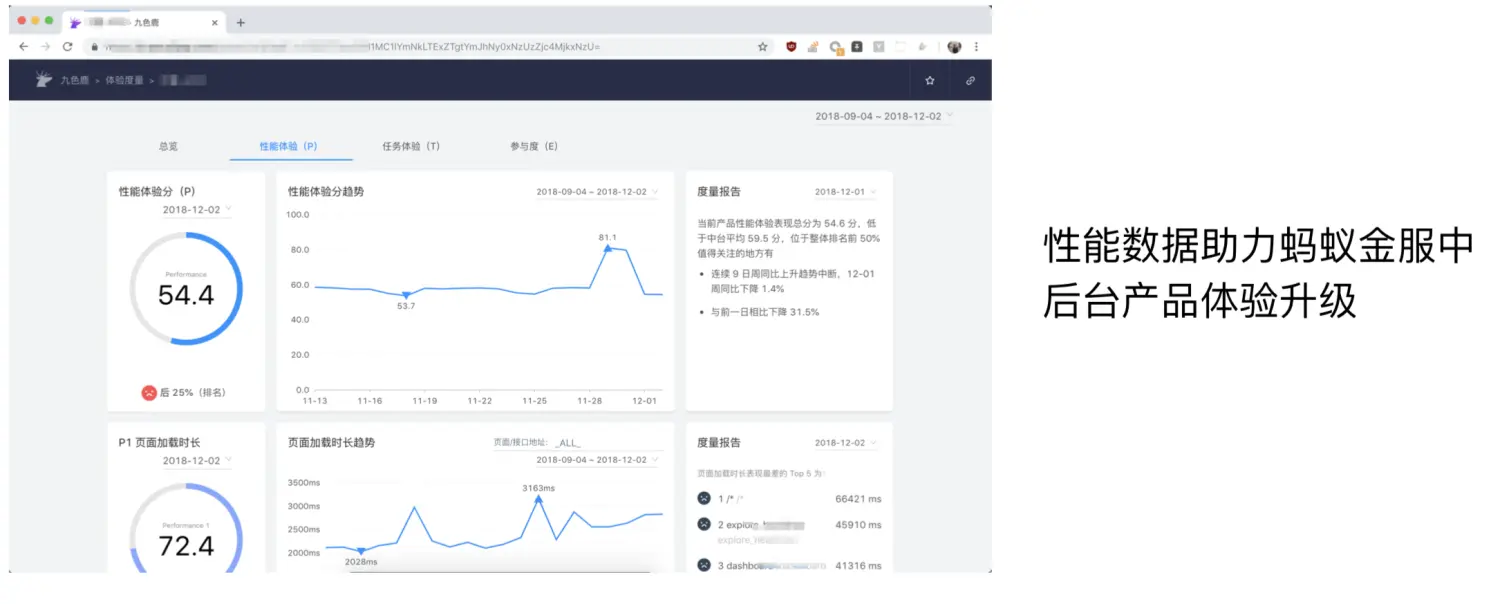Go to 体验度量 breadcrumb link

[x=125, y=80]
